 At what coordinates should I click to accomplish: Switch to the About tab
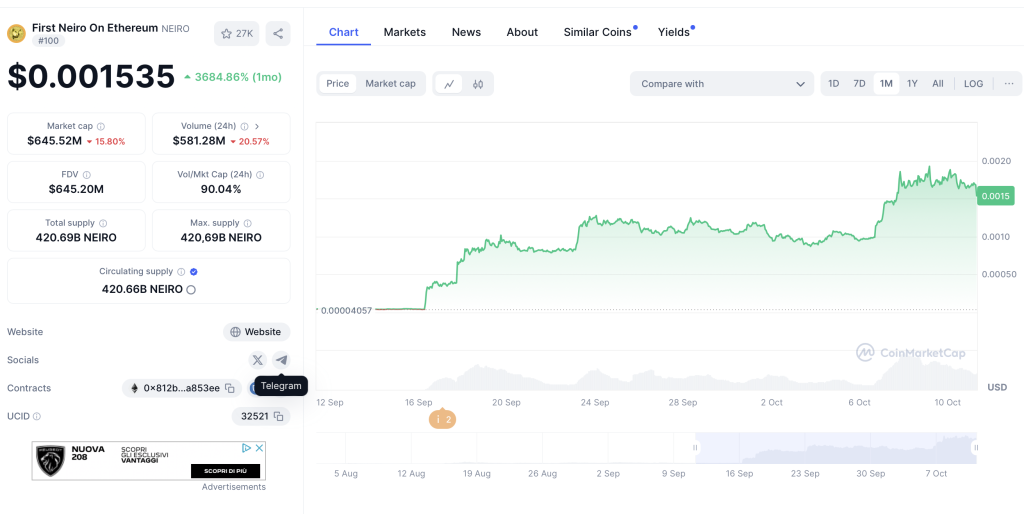(x=522, y=32)
